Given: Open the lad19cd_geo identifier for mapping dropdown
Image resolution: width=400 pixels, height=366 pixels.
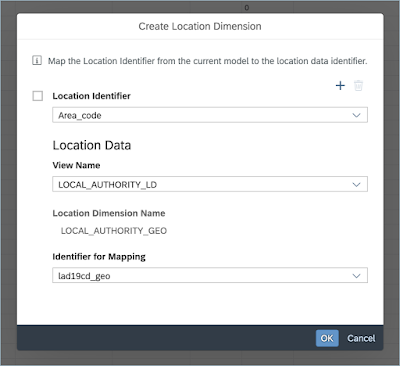Looking at the screenshot, I should pos(210,275).
